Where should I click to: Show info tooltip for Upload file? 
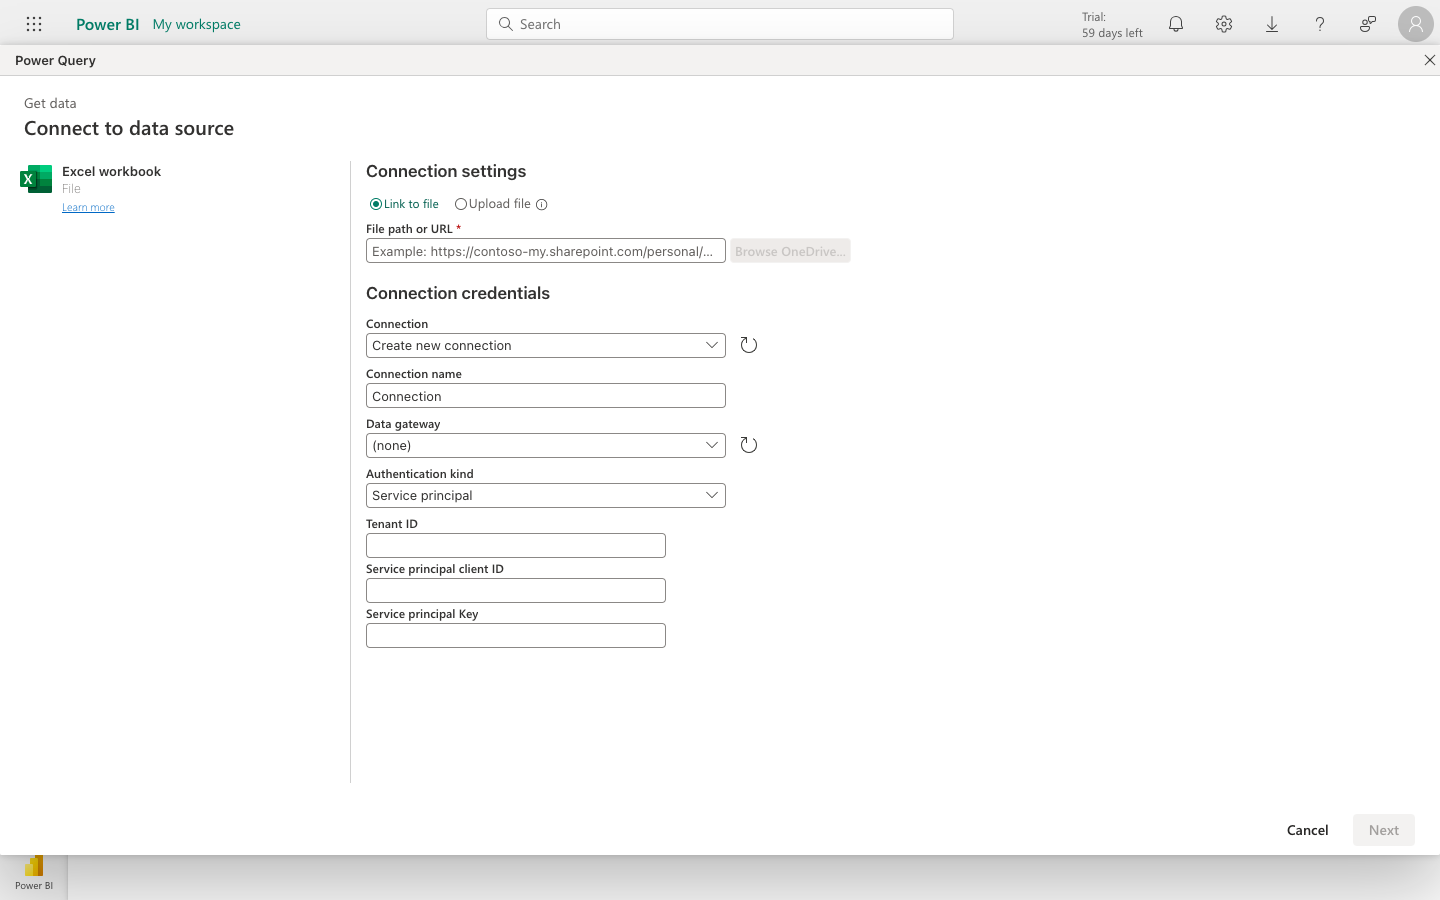(542, 205)
